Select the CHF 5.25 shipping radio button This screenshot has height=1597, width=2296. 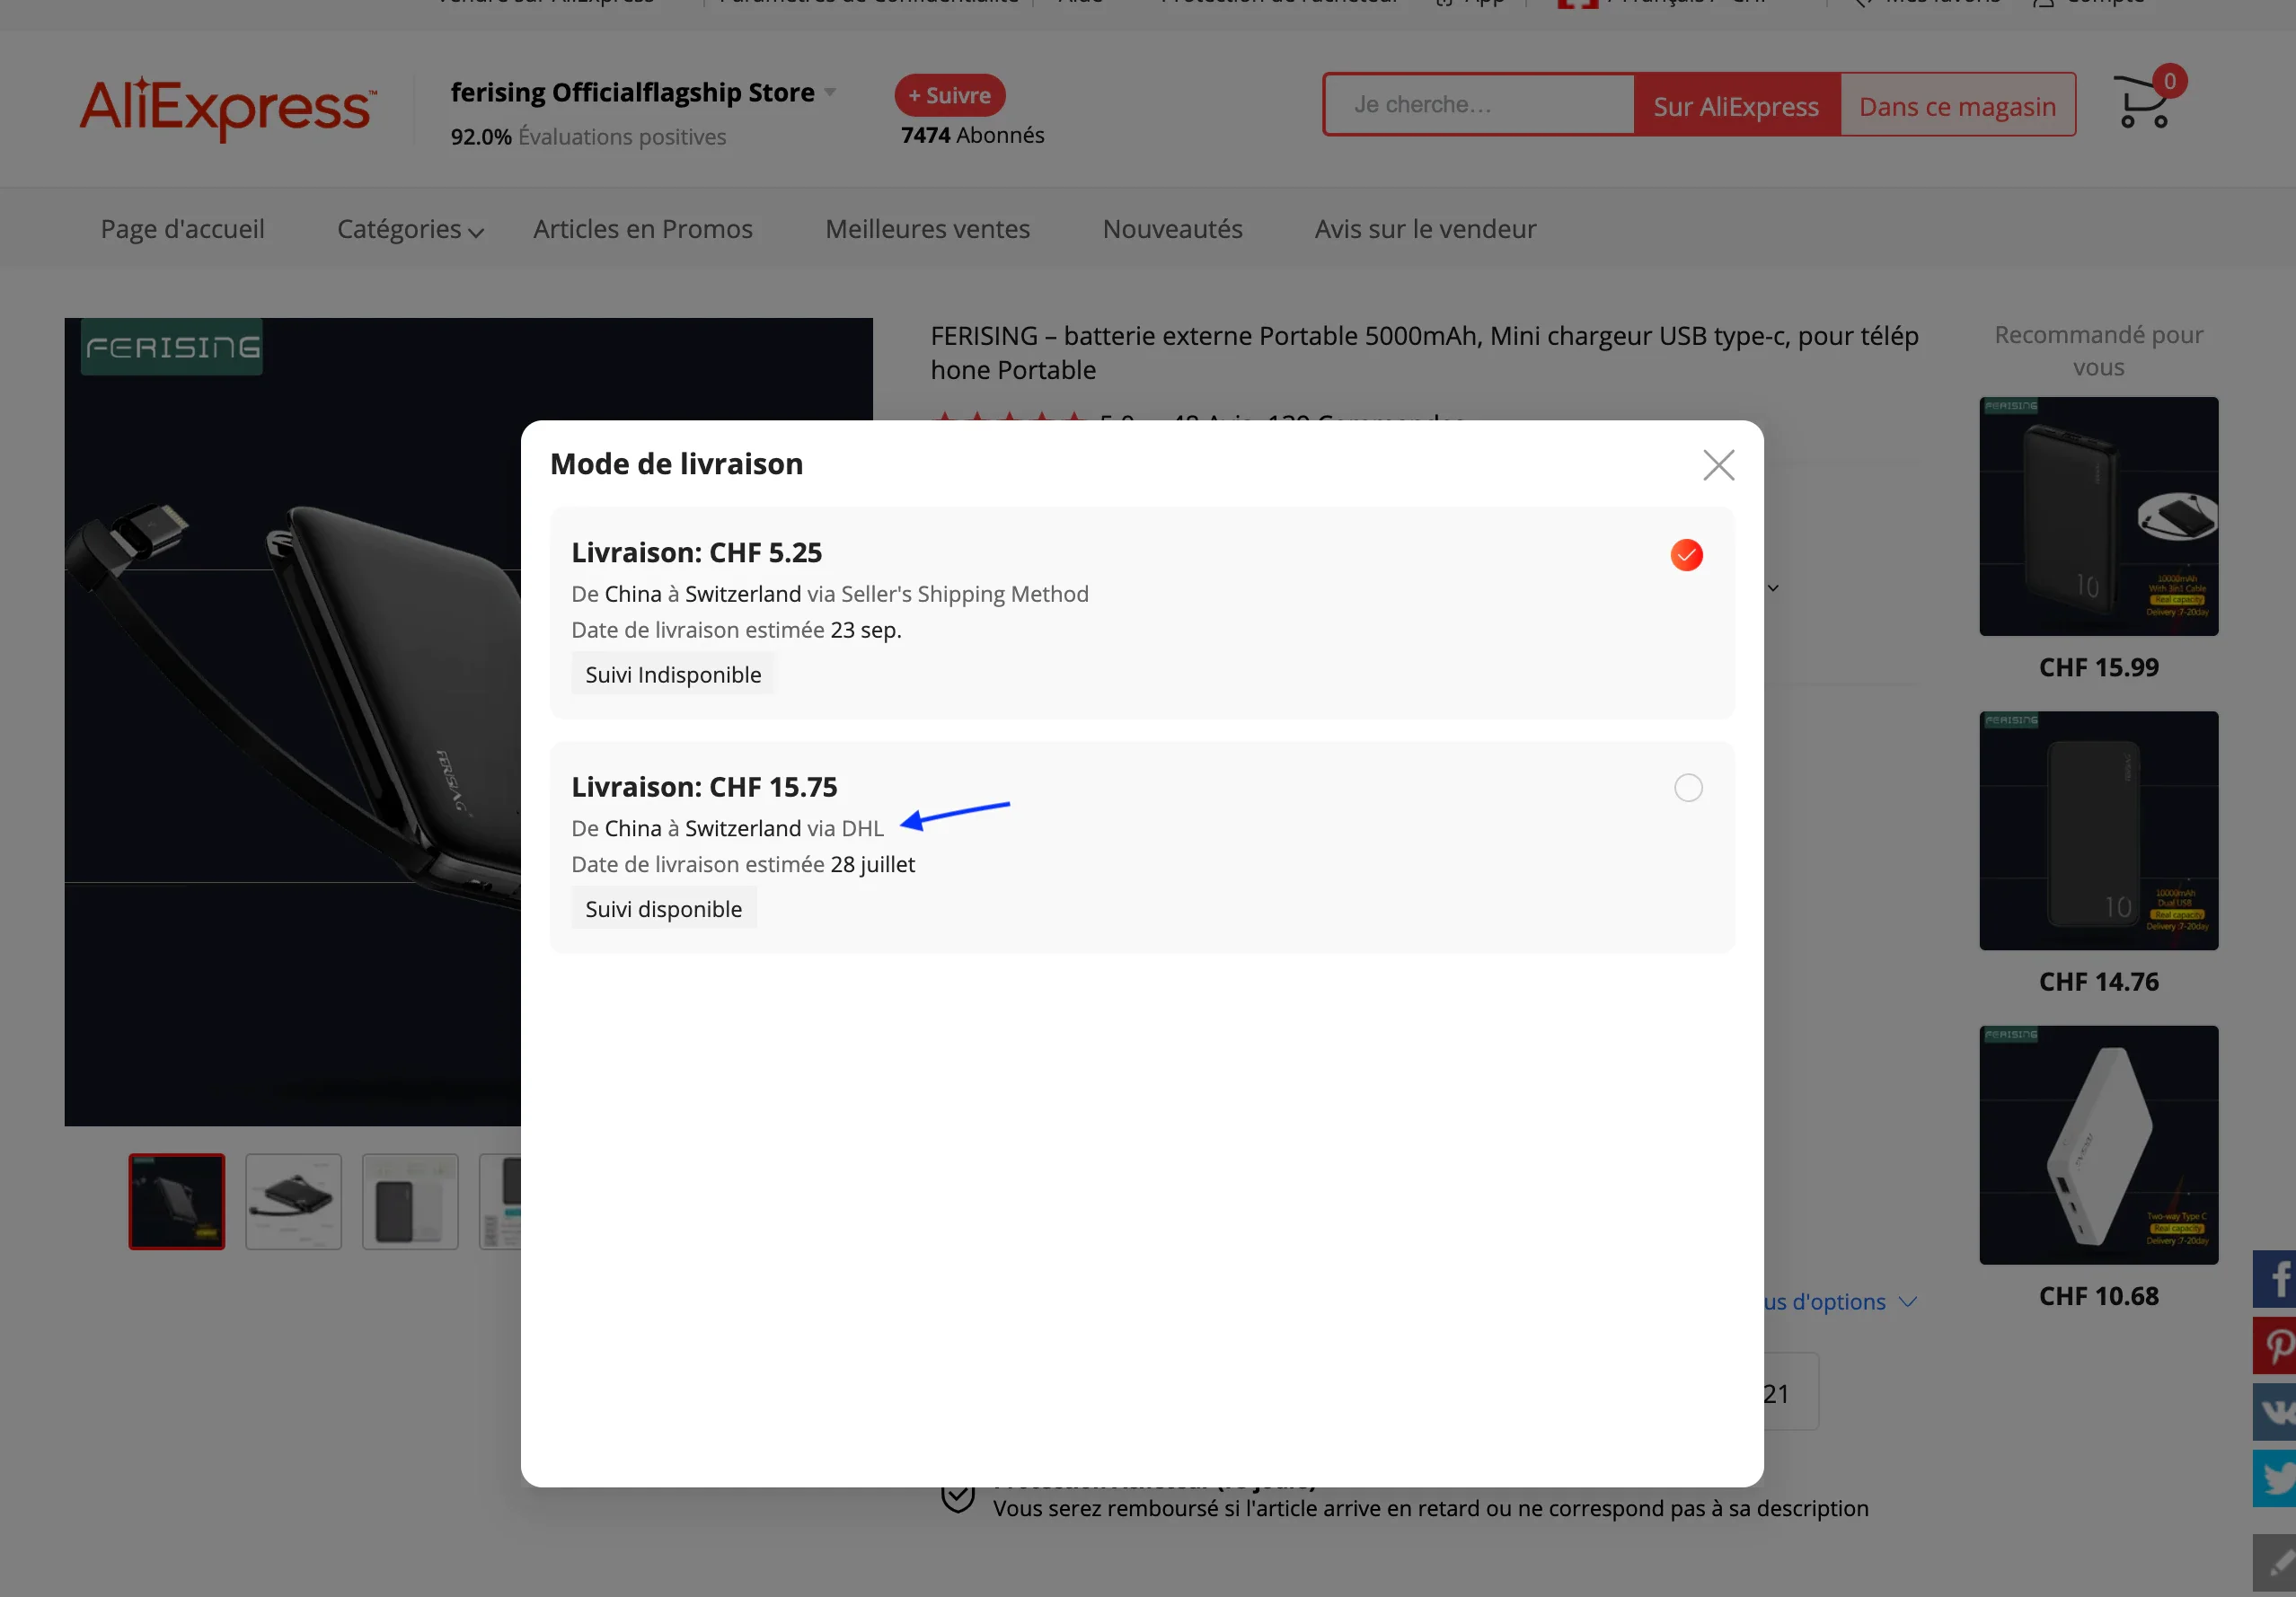pos(1686,555)
